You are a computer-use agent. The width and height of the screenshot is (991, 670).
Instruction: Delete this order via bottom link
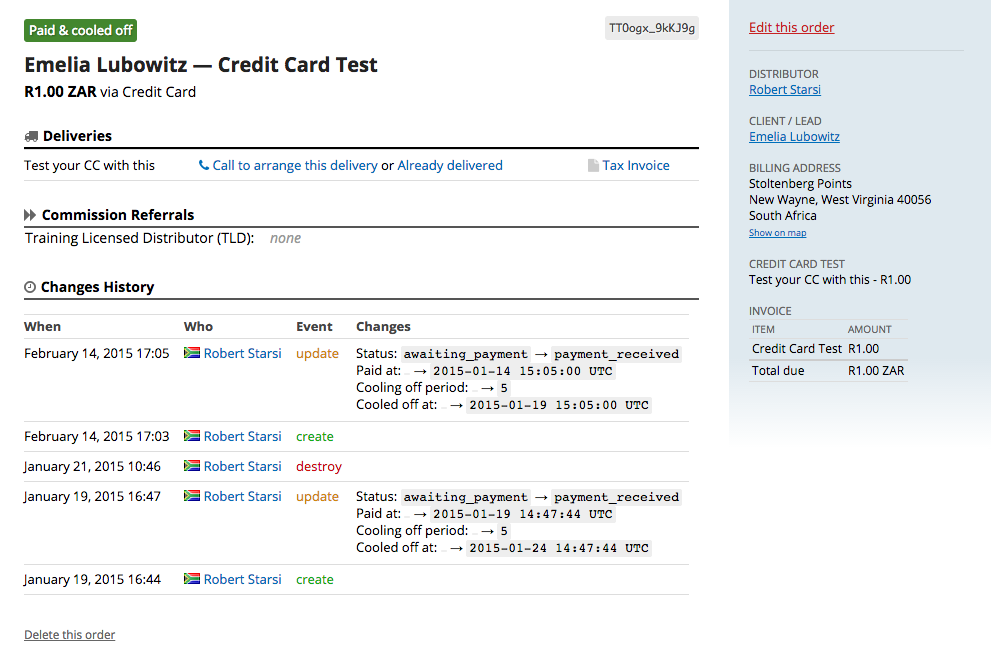point(70,635)
